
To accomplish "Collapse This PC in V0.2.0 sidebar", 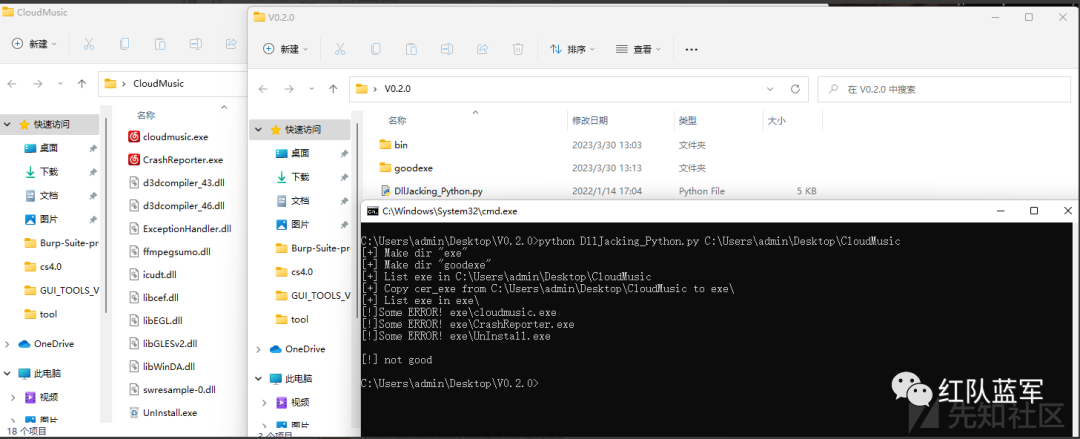I will [x=258, y=378].
